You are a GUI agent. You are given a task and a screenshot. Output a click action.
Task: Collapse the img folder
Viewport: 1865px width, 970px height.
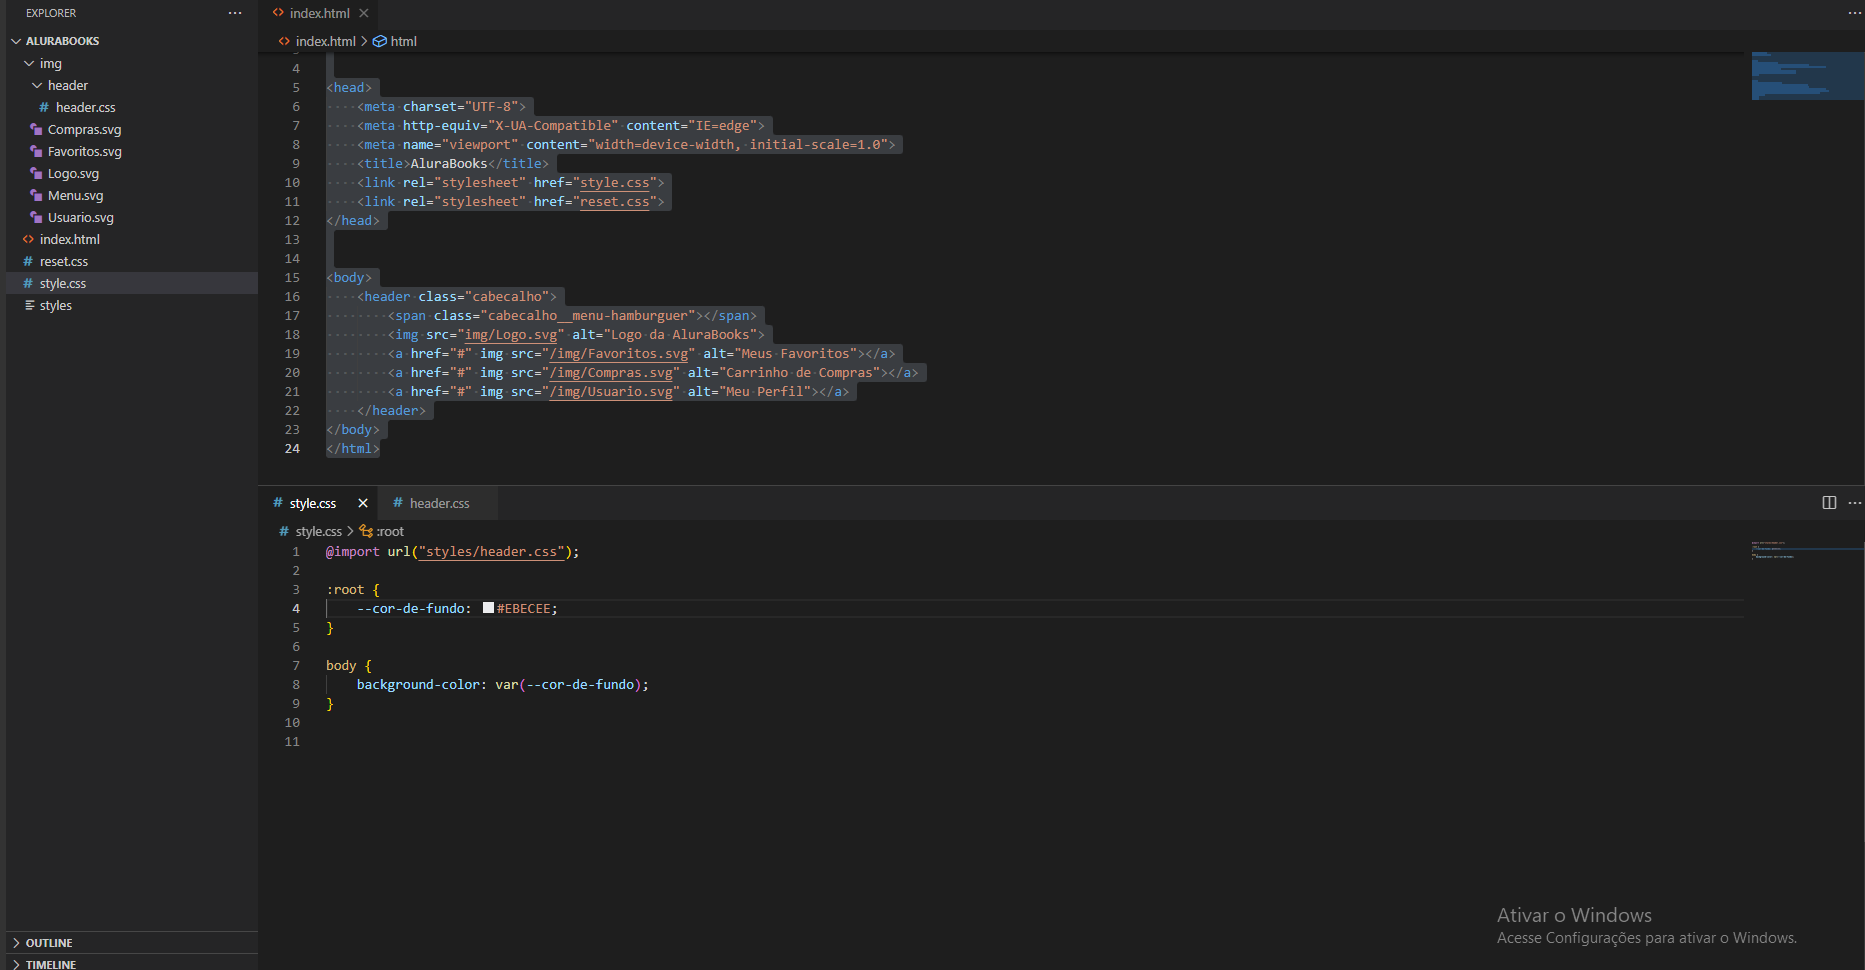click(29, 63)
